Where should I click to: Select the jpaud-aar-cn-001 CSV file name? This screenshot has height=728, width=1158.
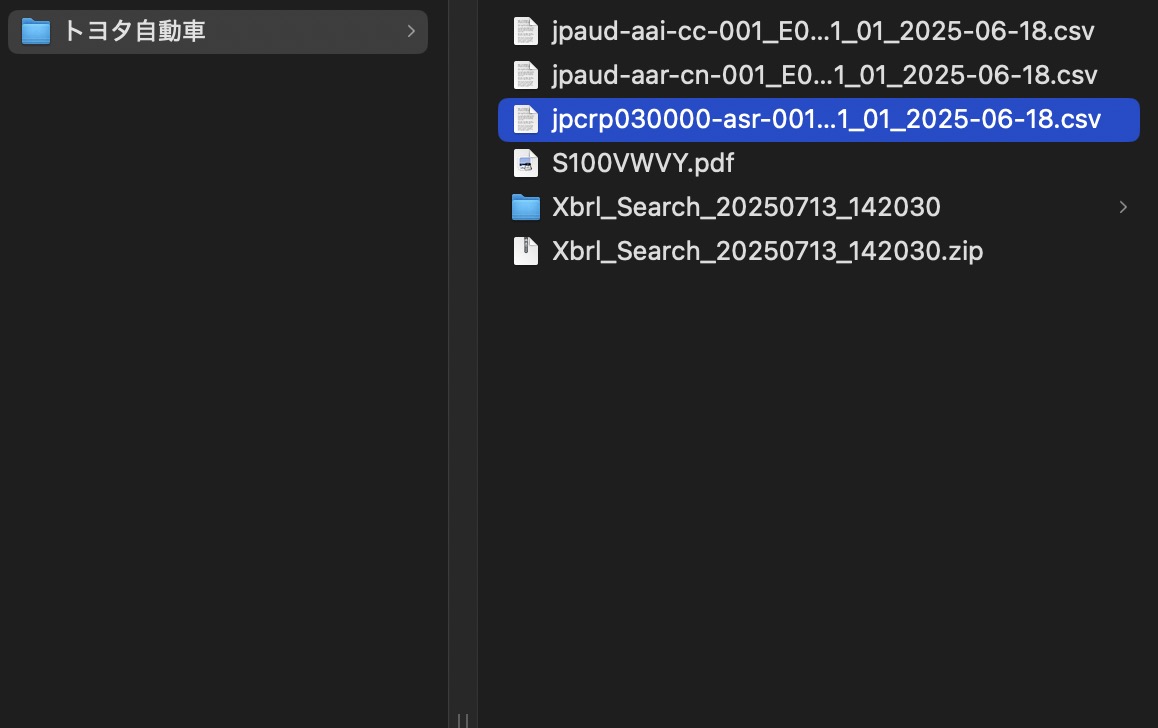(x=824, y=75)
